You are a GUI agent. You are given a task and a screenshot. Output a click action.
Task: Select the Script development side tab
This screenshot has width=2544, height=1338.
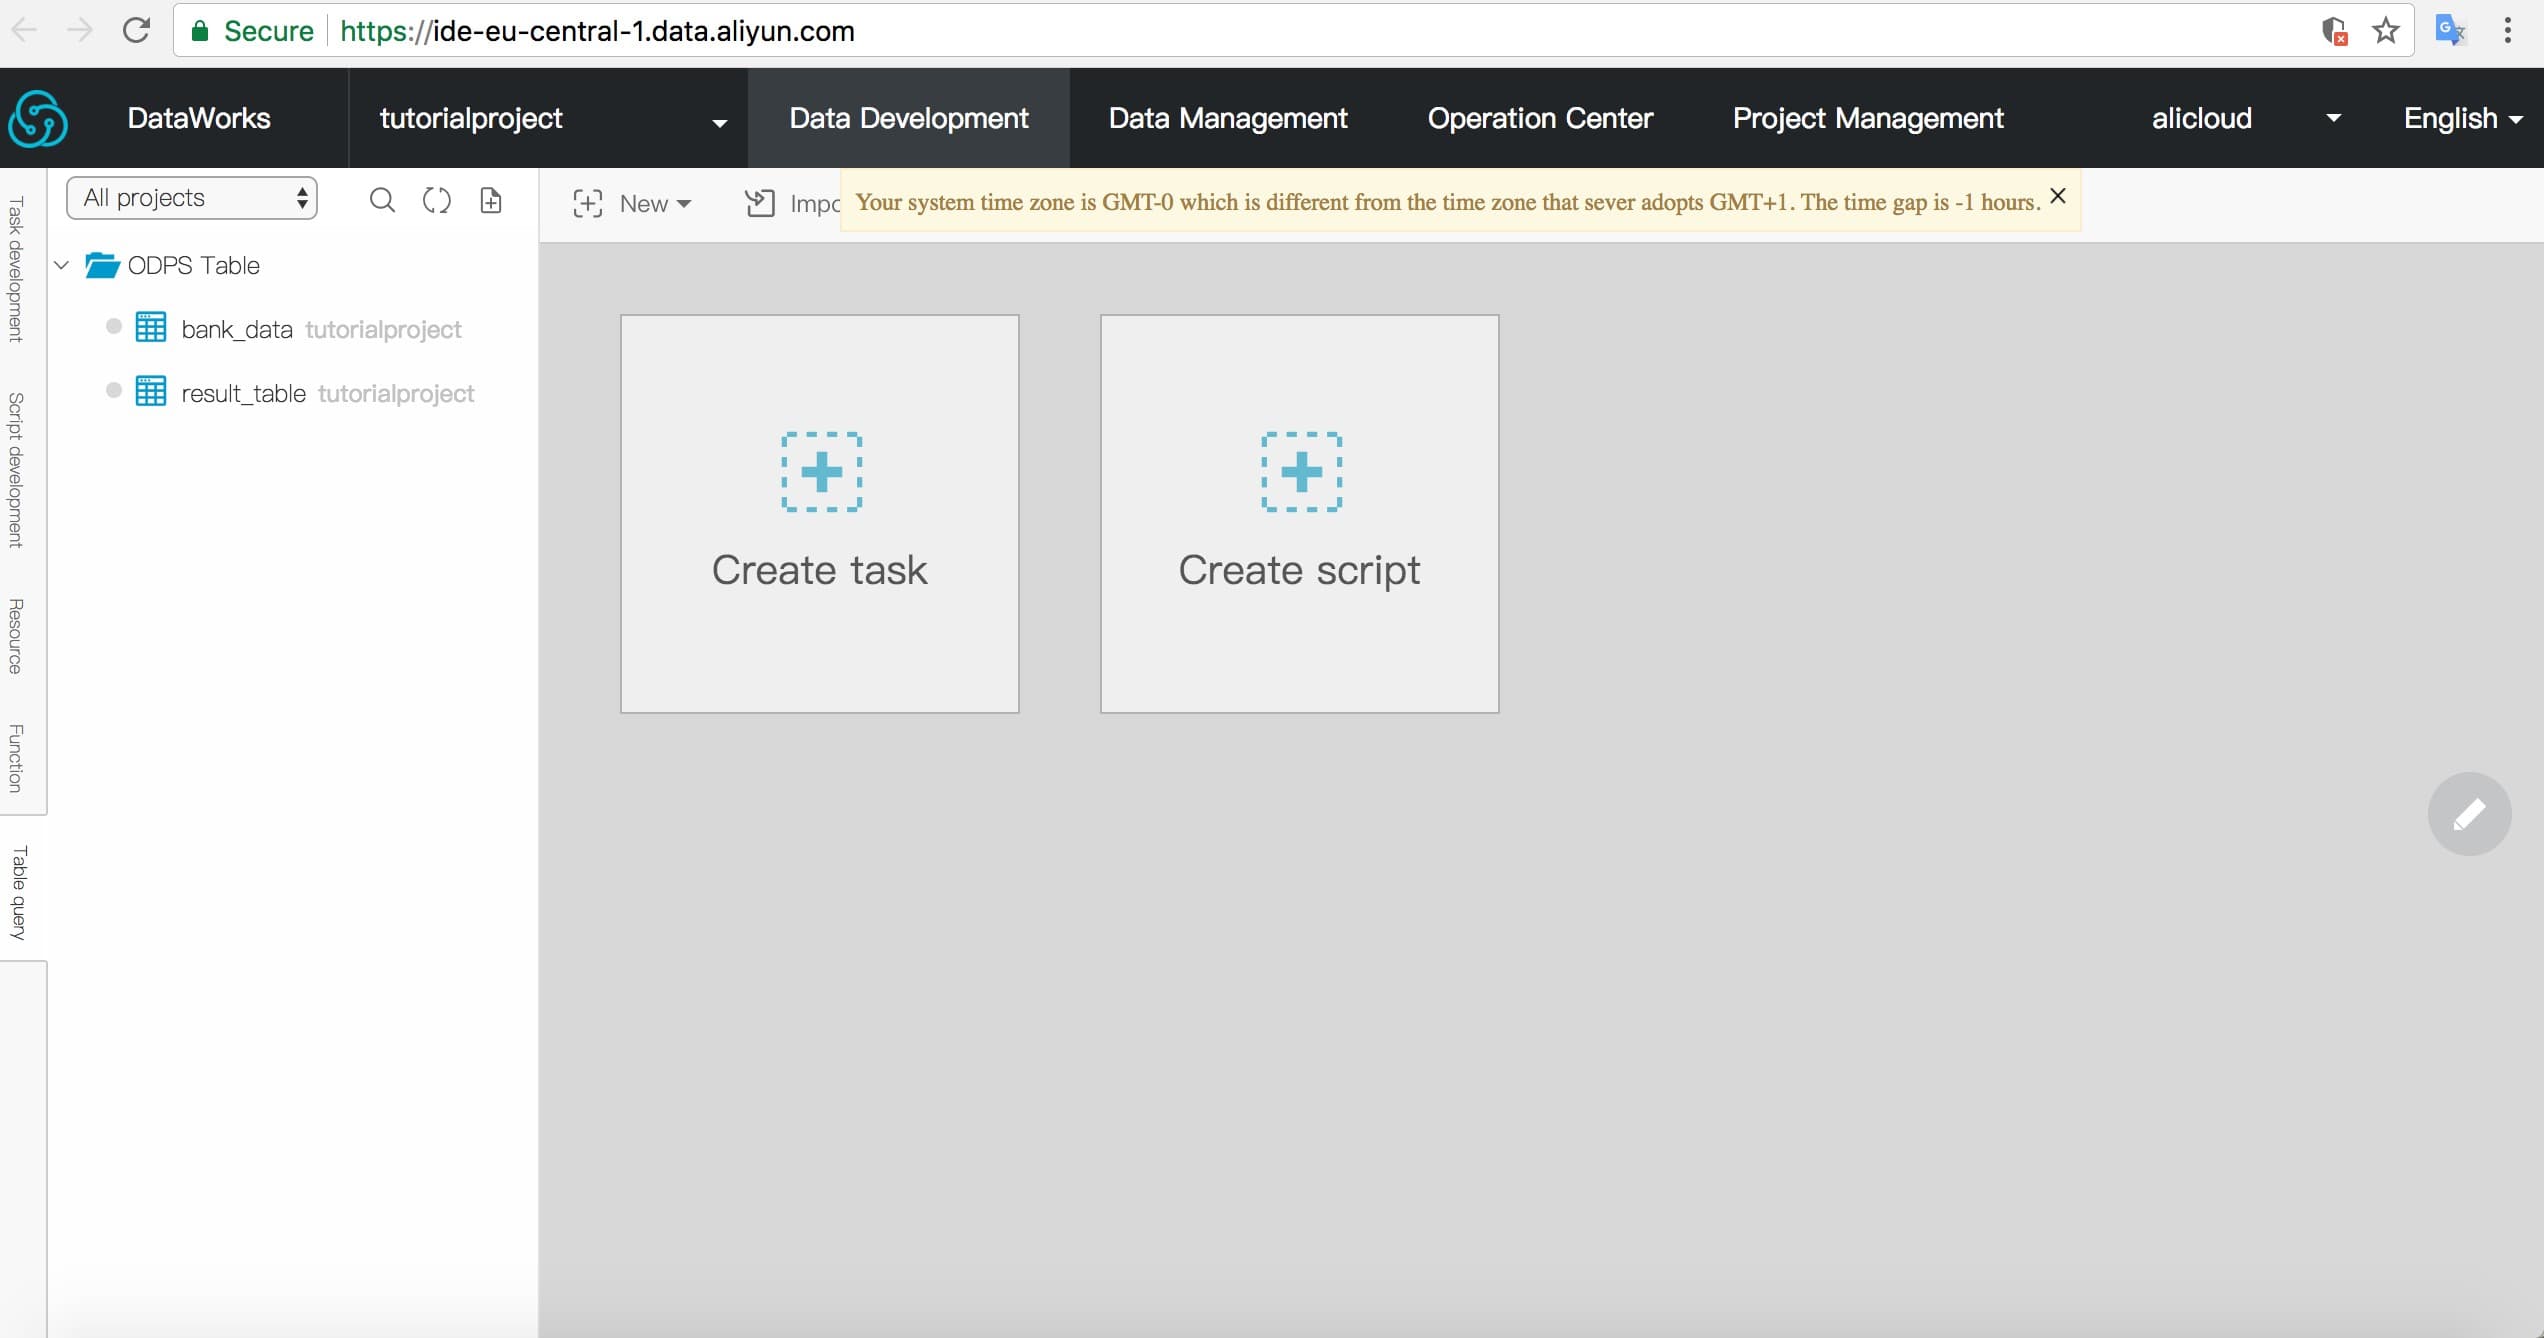pos(17,470)
